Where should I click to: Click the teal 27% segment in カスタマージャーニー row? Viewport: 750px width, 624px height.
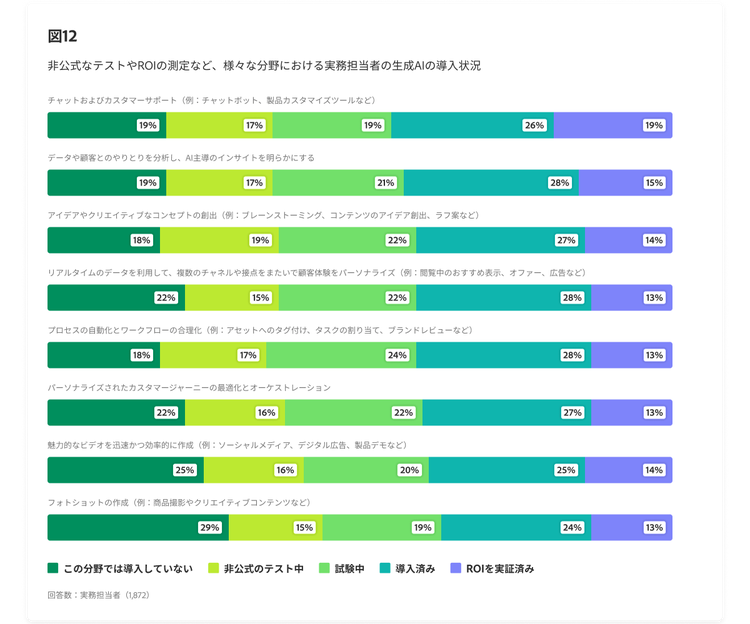click(507, 412)
